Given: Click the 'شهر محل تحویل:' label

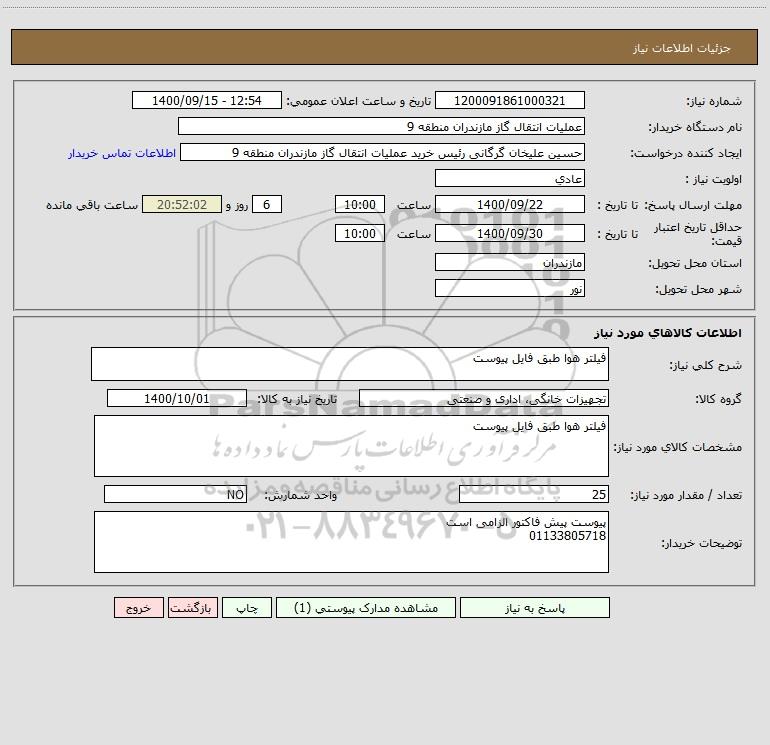Looking at the screenshot, I should (x=699, y=290).
